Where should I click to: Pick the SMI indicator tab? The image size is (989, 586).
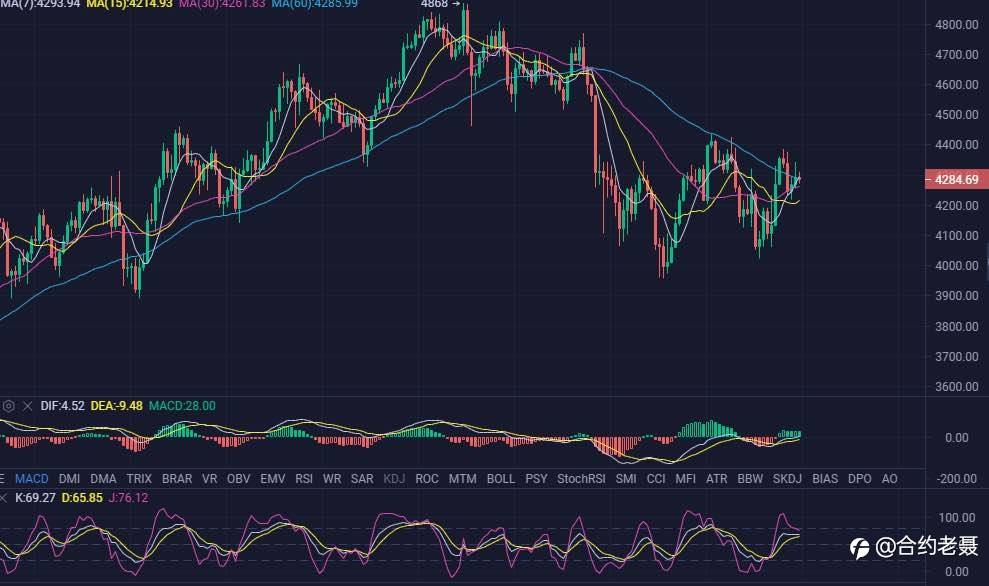click(626, 479)
